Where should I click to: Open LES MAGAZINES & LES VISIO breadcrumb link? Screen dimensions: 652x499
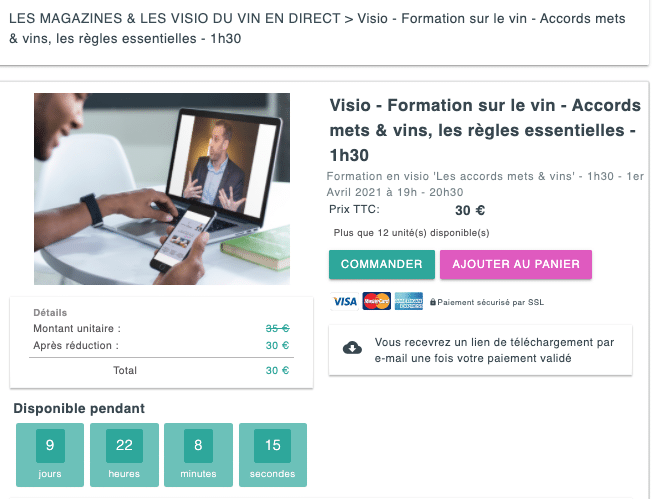coord(175,19)
